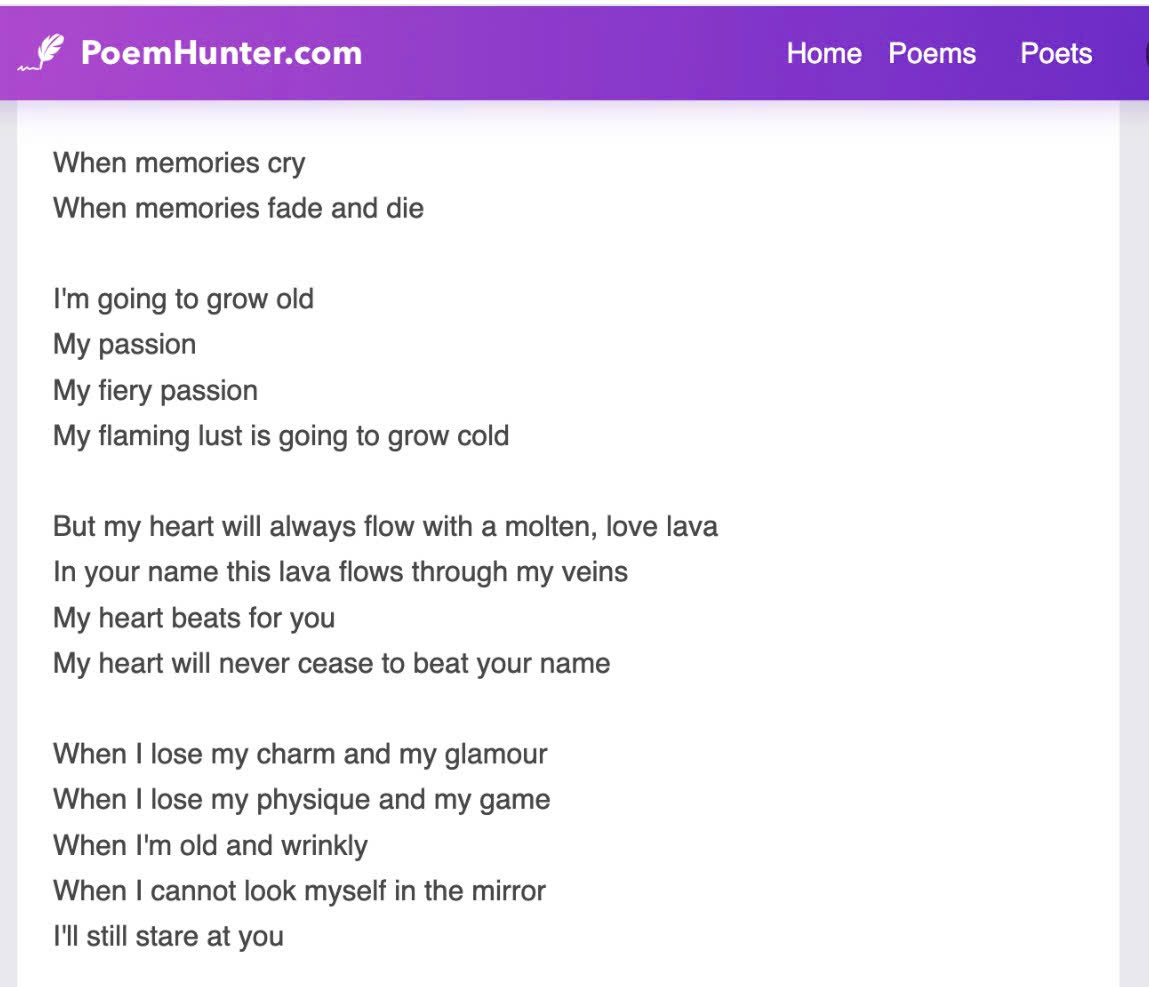Click the line about physique and game
This screenshot has height=987, width=1149.
301,799
